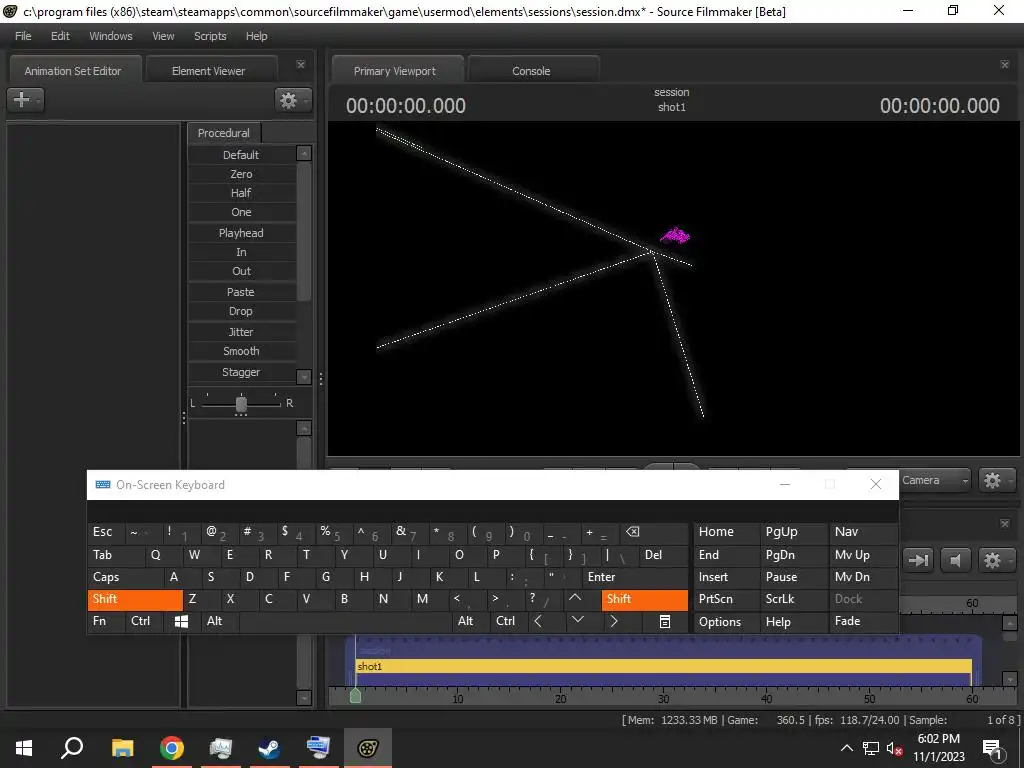The image size is (1024, 768).
Task: Click Source Filmmaker taskbar icon
Action: [x=368, y=748]
